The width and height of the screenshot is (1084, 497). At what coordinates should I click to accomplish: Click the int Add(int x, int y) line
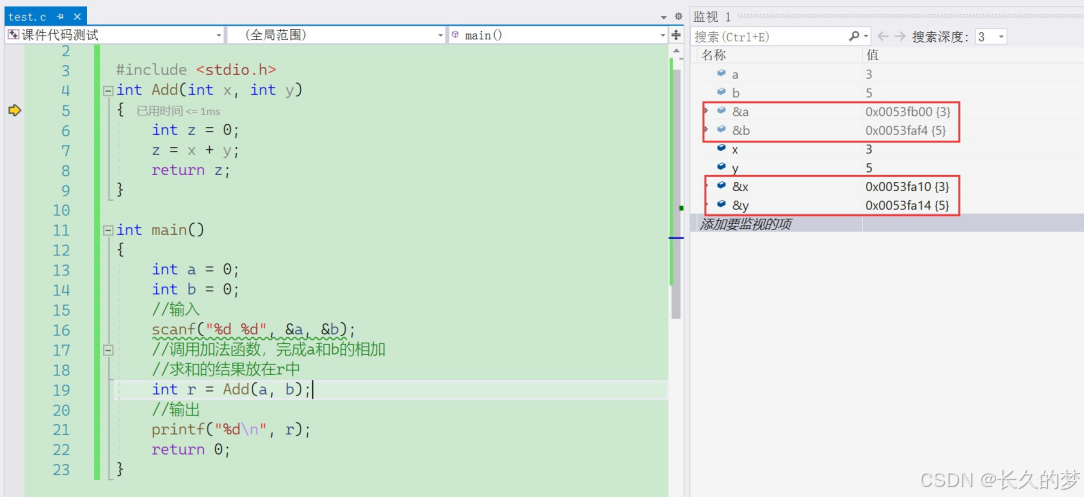point(209,90)
